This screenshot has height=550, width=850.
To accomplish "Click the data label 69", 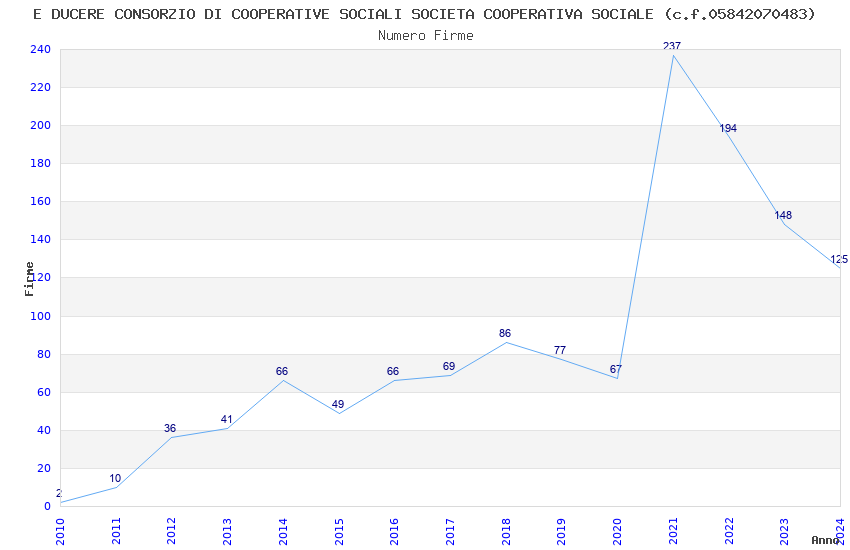I will (x=449, y=366).
